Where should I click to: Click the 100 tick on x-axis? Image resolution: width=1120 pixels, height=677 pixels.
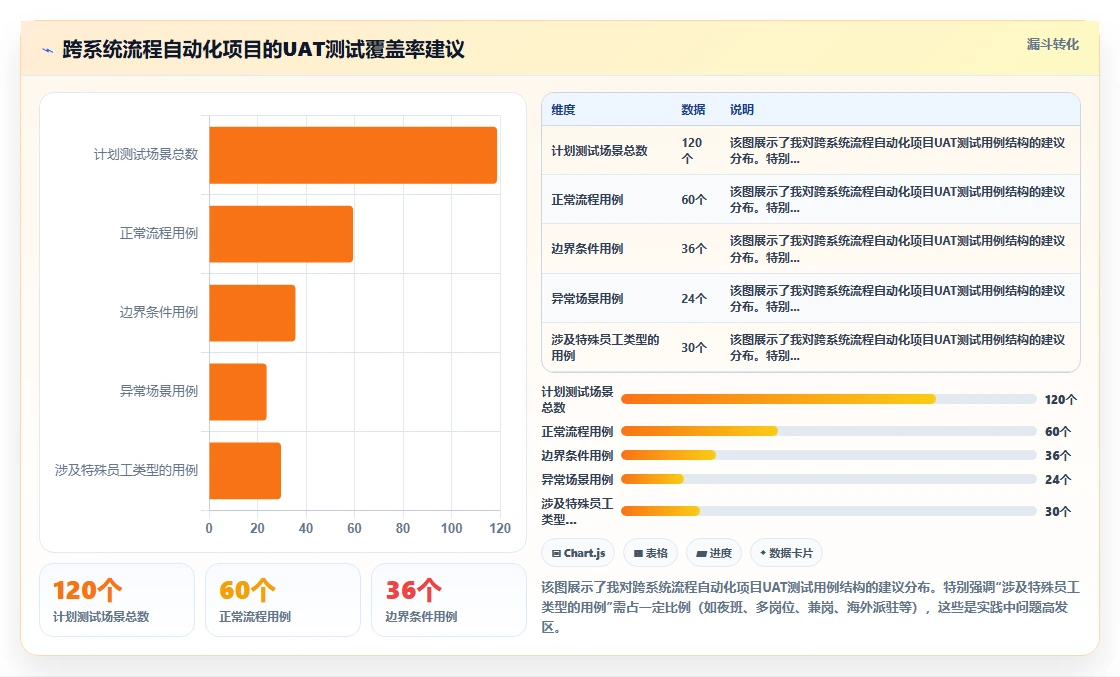coord(451,528)
